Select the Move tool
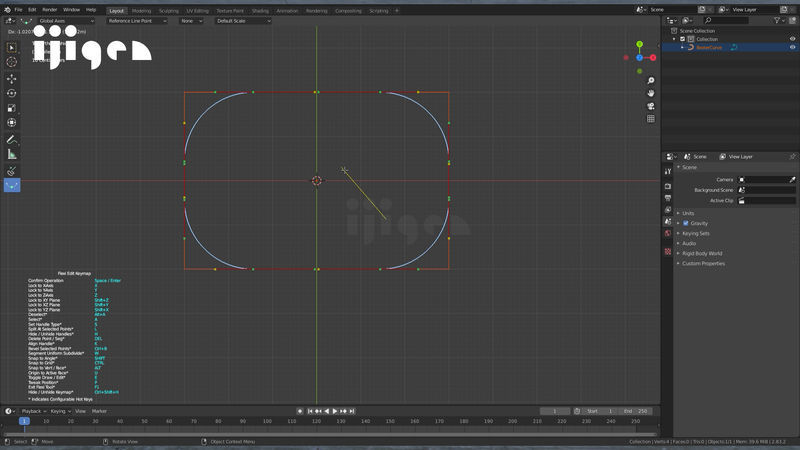 click(x=12, y=79)
